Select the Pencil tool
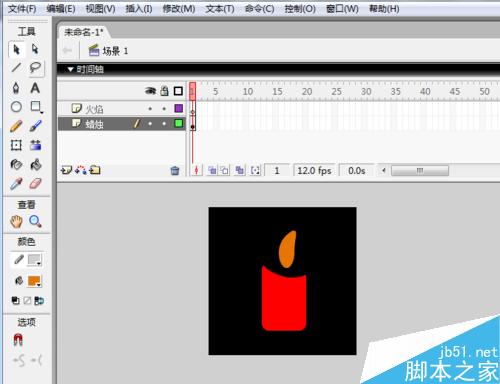Image resolution: width=500 pixels, height=384 pixels. (16, 126)
